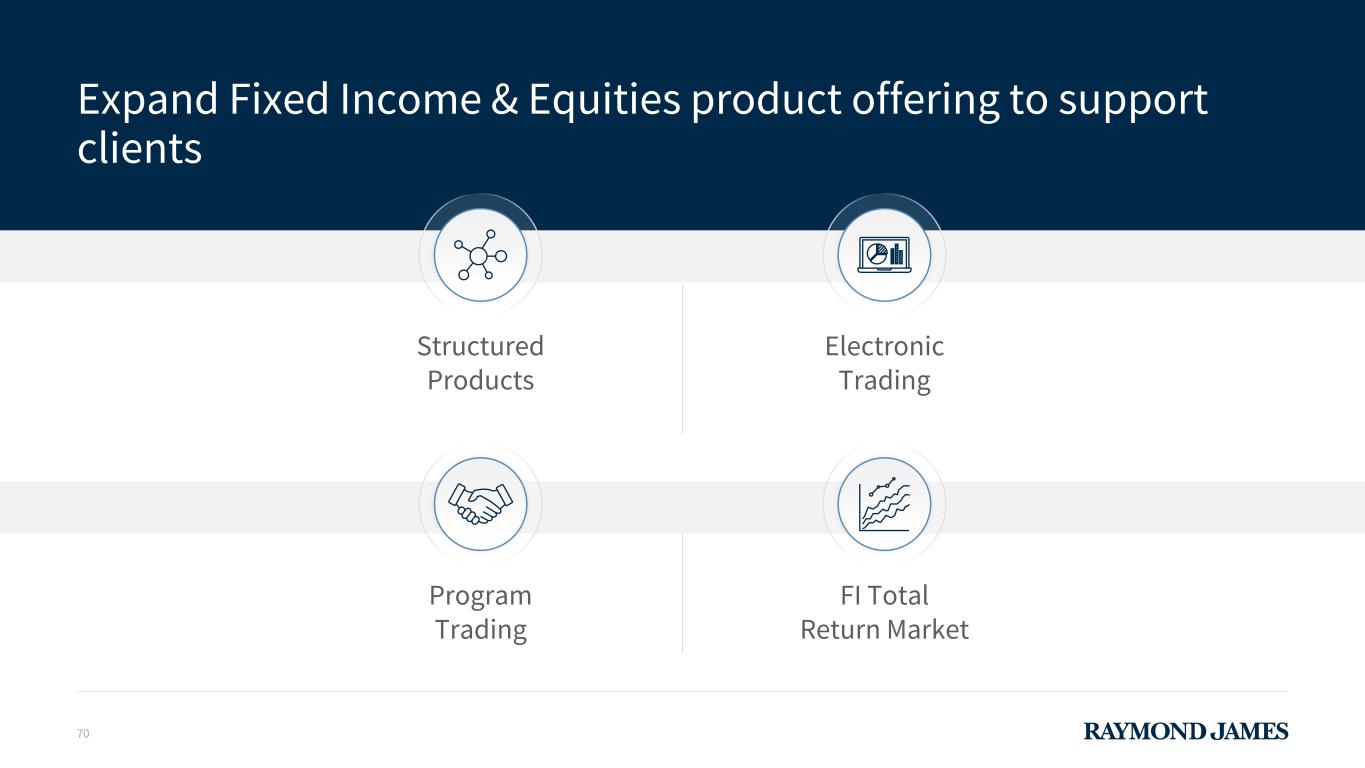The height and width of the screenshot is (768, 1365).
Task: Click the gray band behind the handshake icon
Action: pos(200,507)
